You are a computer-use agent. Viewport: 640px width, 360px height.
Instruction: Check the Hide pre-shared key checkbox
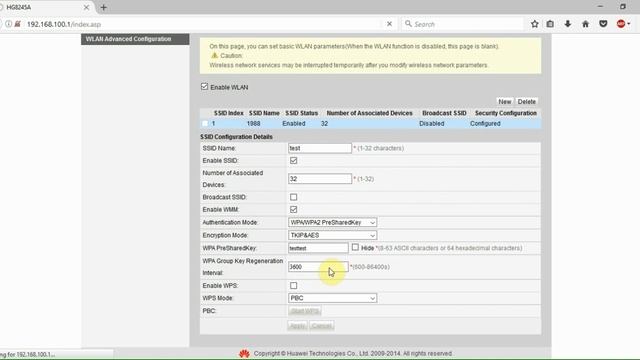[355, 247]
